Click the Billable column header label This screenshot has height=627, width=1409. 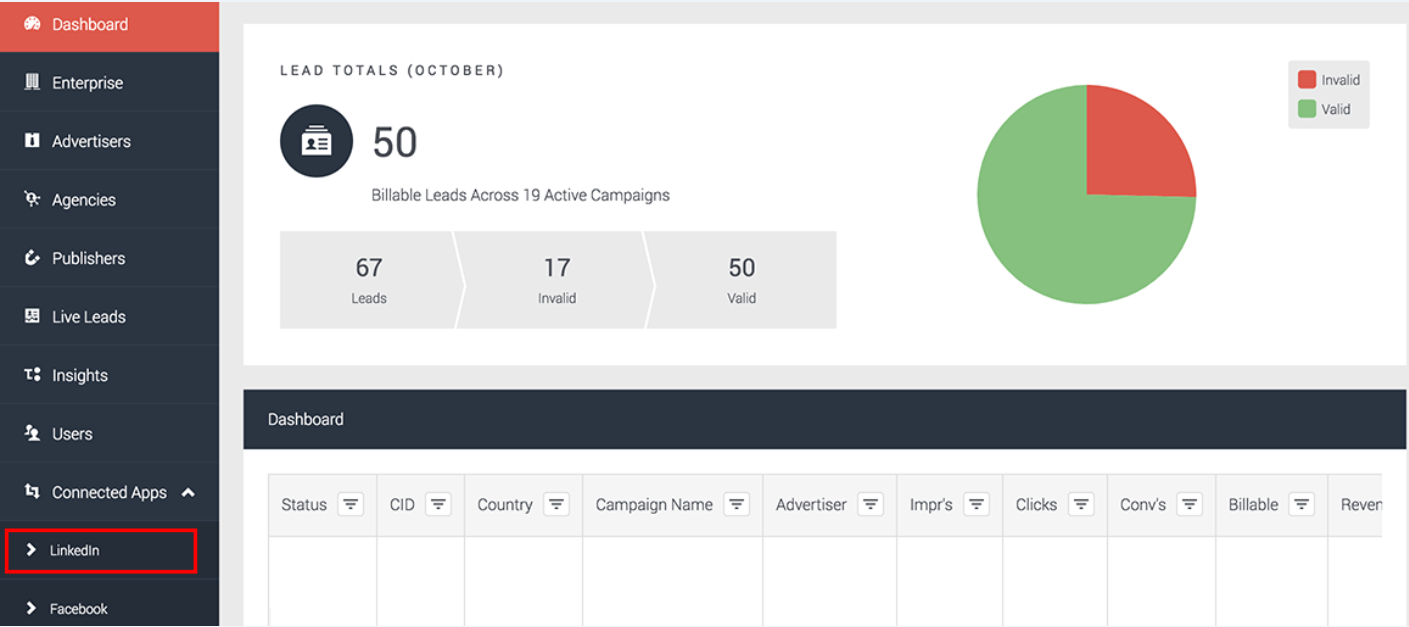pos(1253,505)
